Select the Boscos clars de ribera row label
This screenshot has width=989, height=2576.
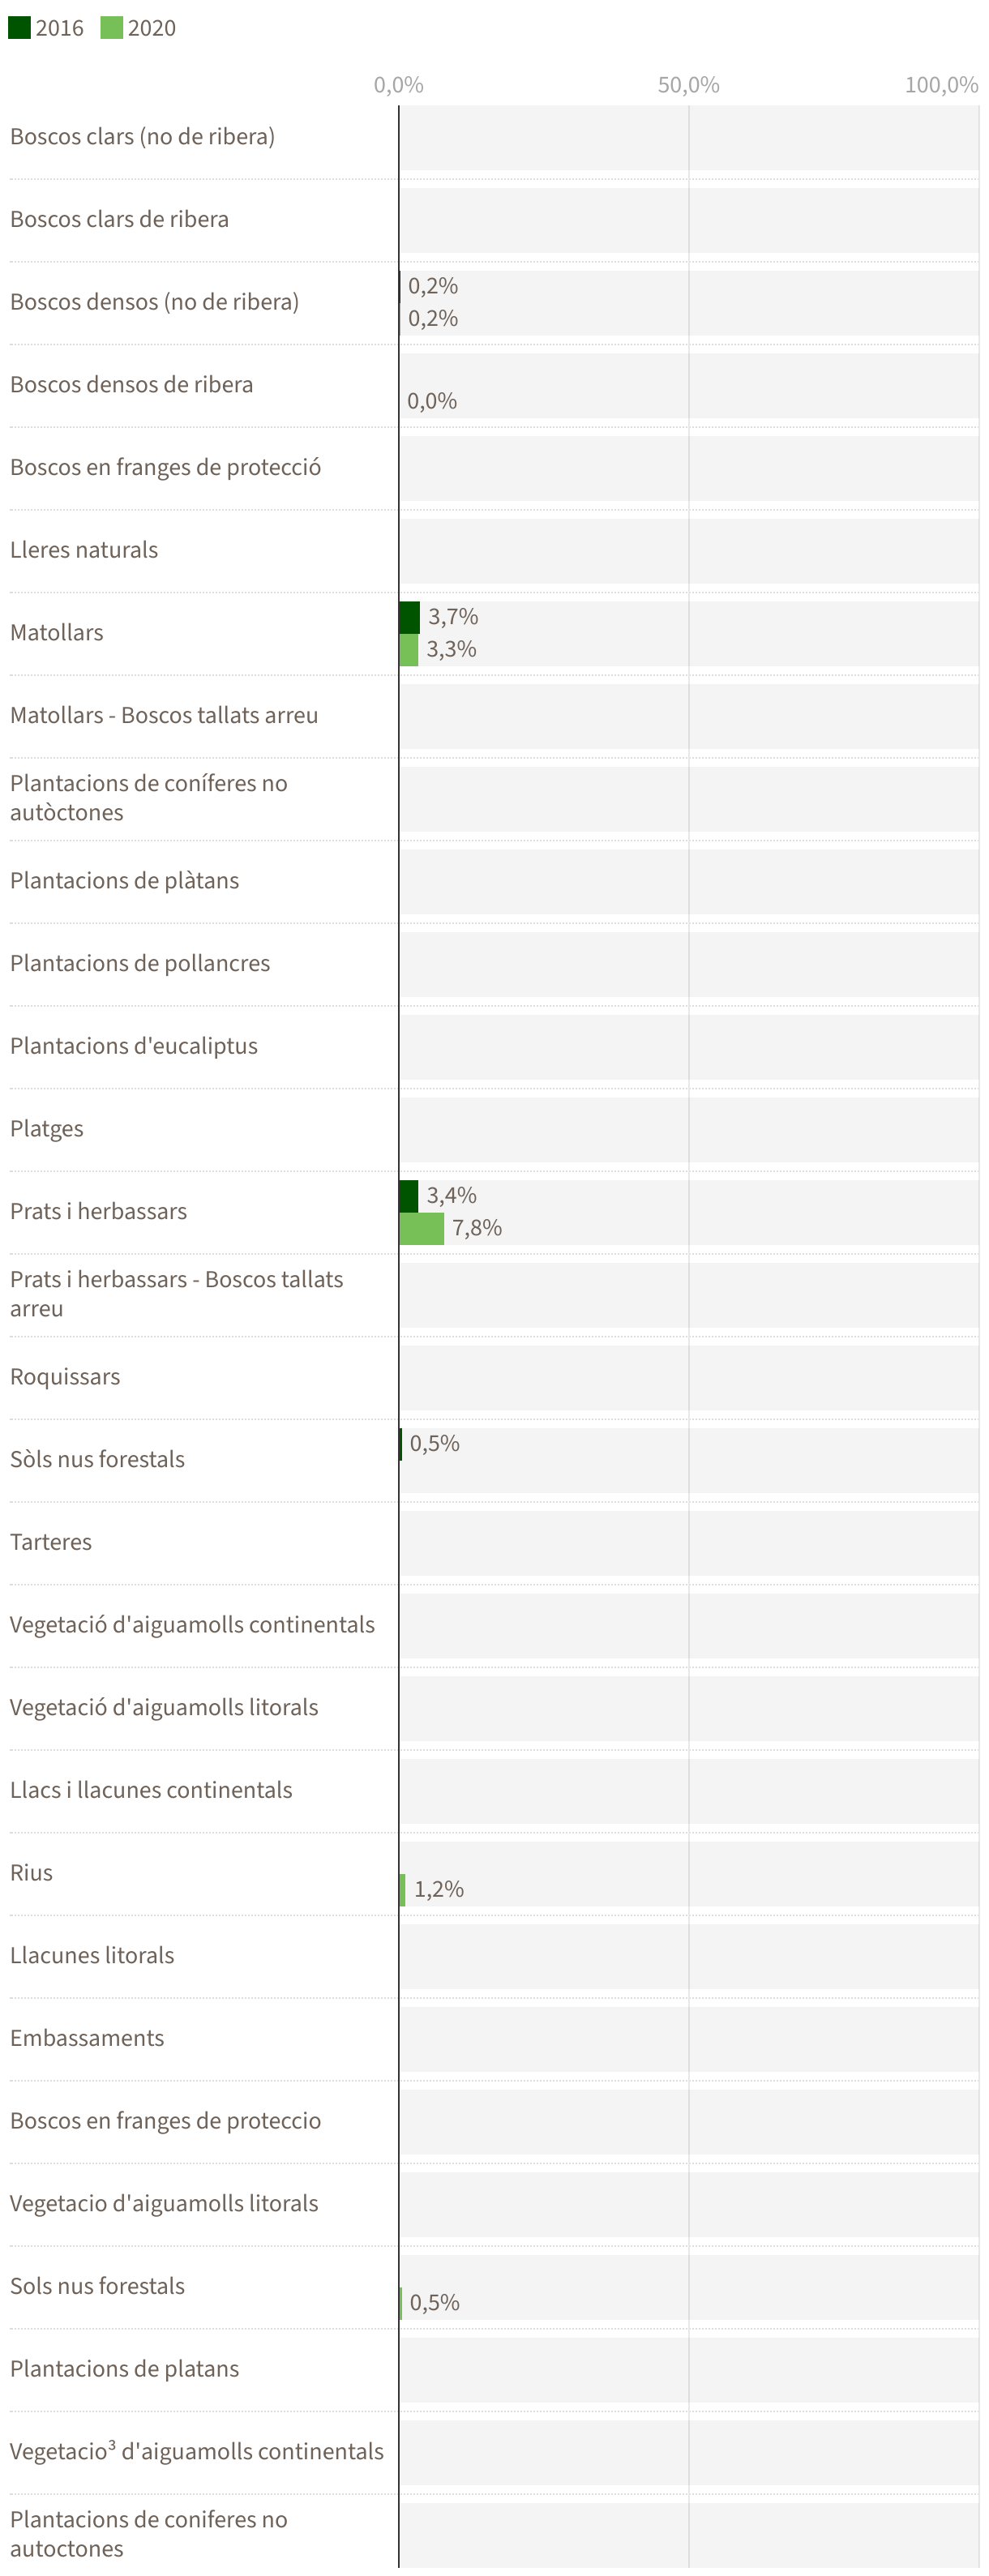(x=119, y=219)
